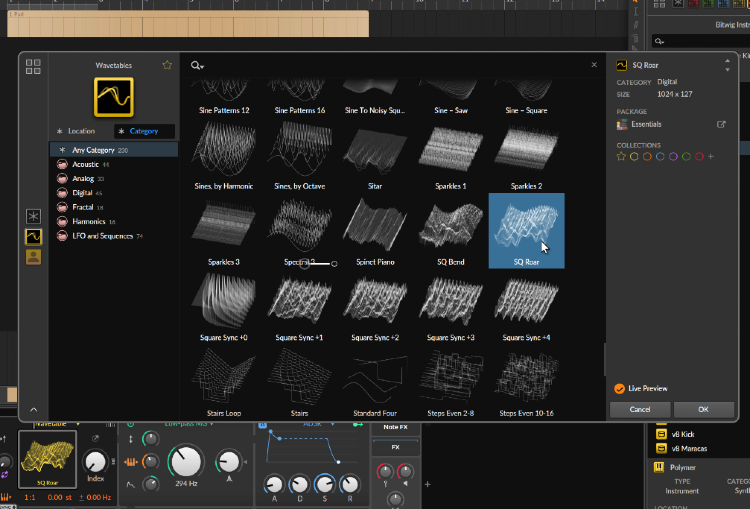Image resolution: width=750 pixels, height=509 pixels.
Task: Tag with purple collection circle
Action: click(673, 156)
